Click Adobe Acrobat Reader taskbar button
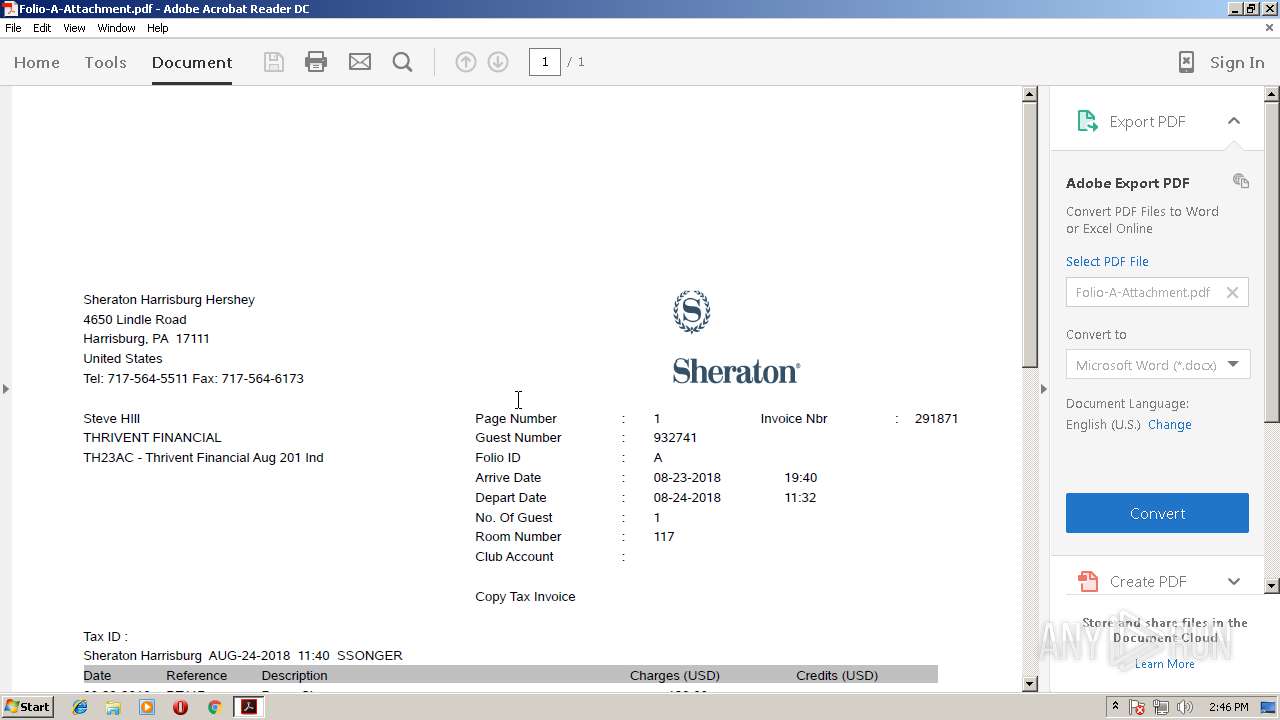 pyautogui.click(x=248, y=707)
